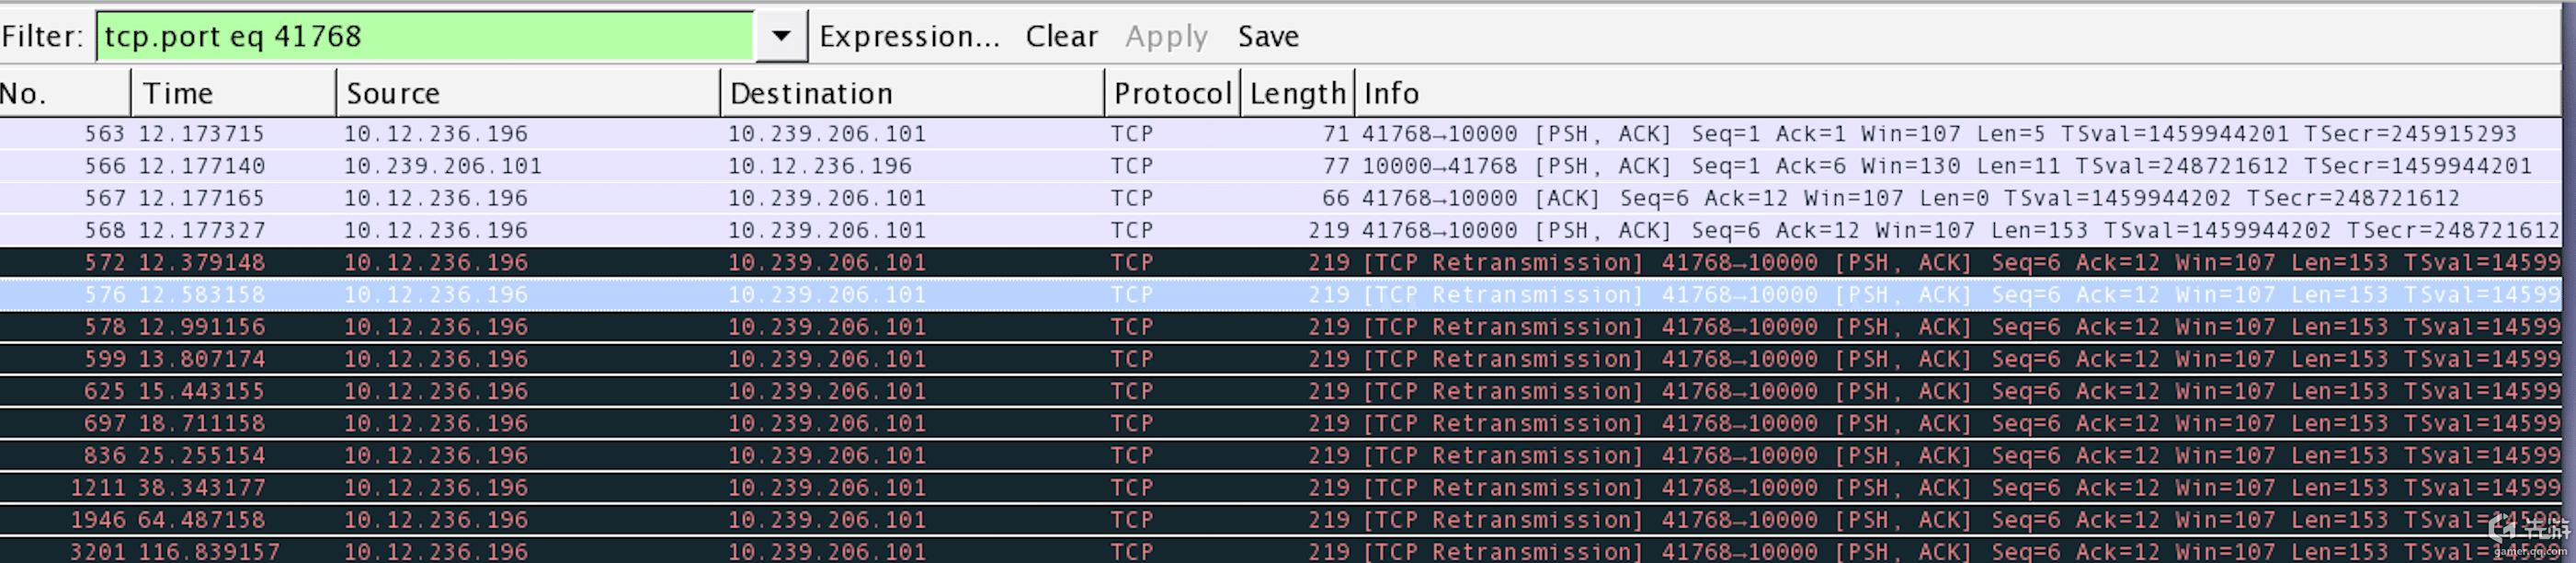Sort by Source column header
Screen dimensions: 2576x563
click(x=527, y=93)
